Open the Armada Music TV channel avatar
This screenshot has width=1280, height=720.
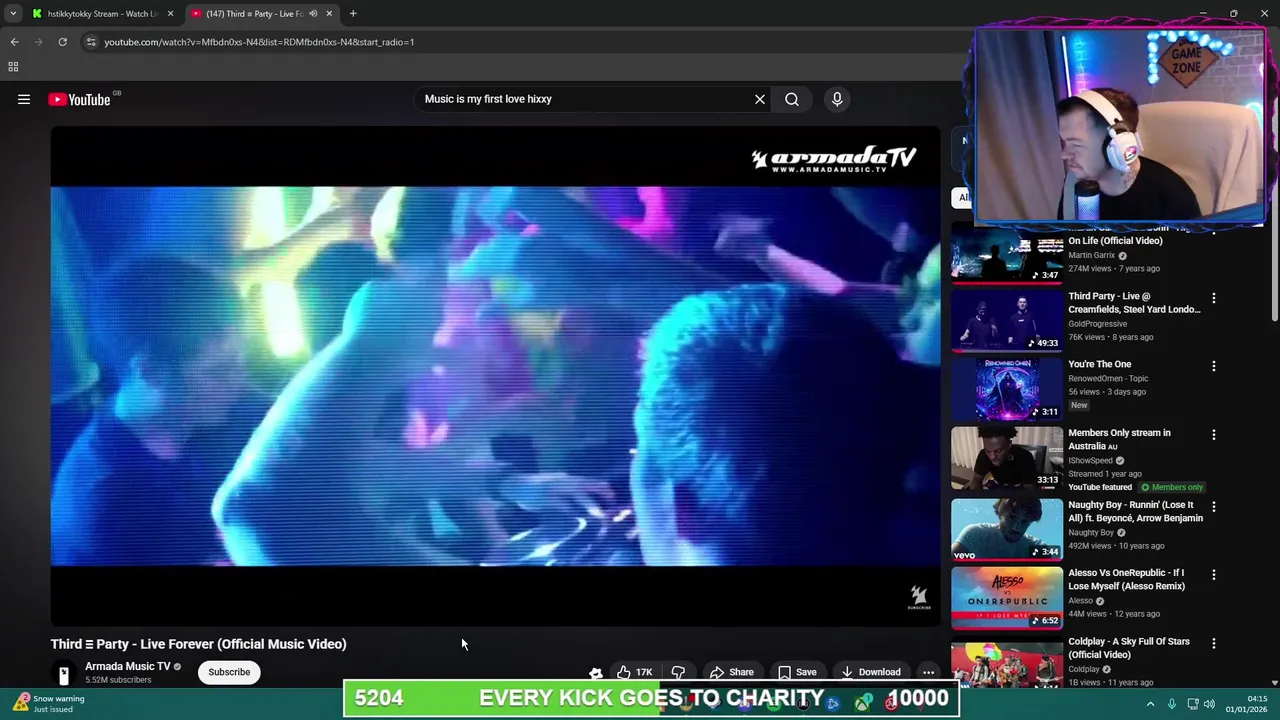(x=63, y=673)
